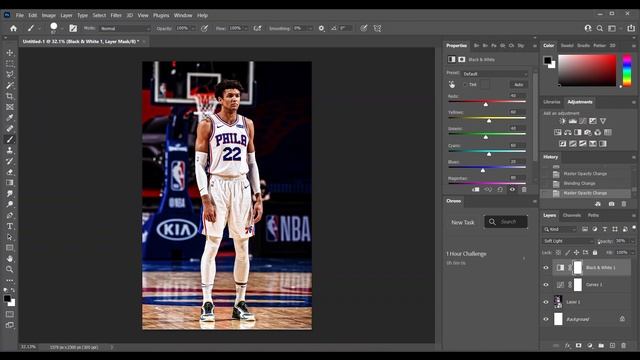The image size is (640, 360).
Task: Create a new layer icon
Action: tap(612, 346)
